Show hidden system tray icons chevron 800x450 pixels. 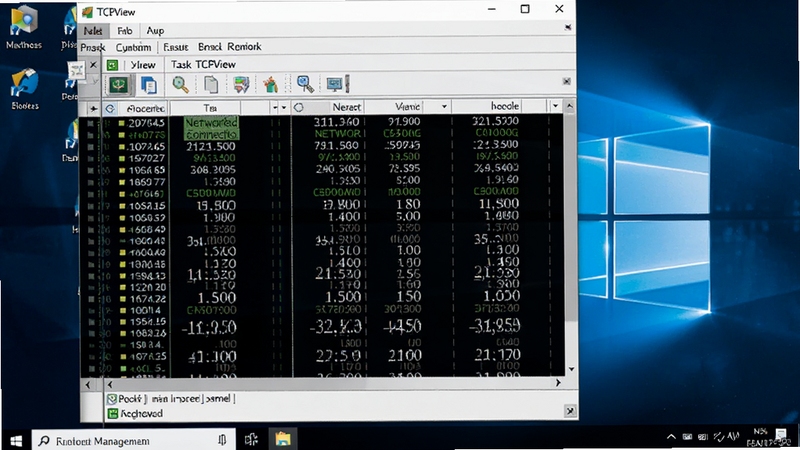[671, 437]
